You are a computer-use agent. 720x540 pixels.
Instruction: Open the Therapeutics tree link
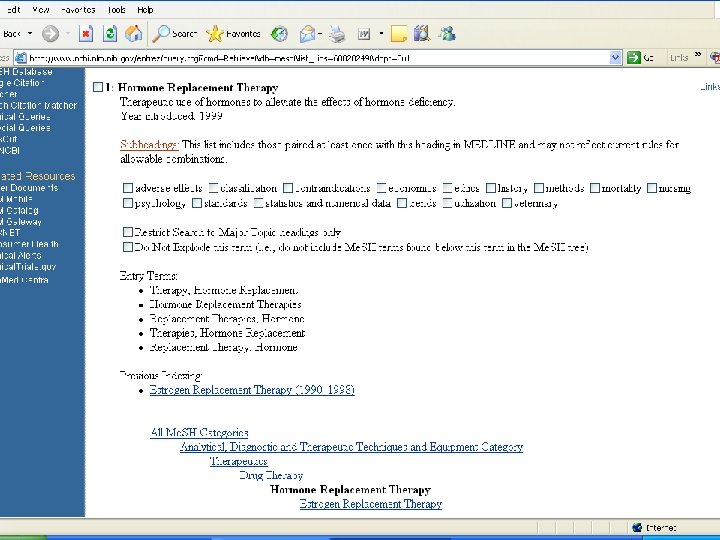pos(239,461)
